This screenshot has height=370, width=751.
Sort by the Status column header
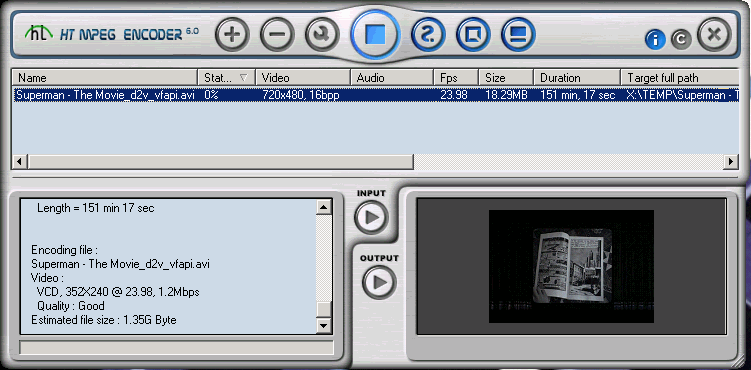pyautogui.click(x=227, y=78)
